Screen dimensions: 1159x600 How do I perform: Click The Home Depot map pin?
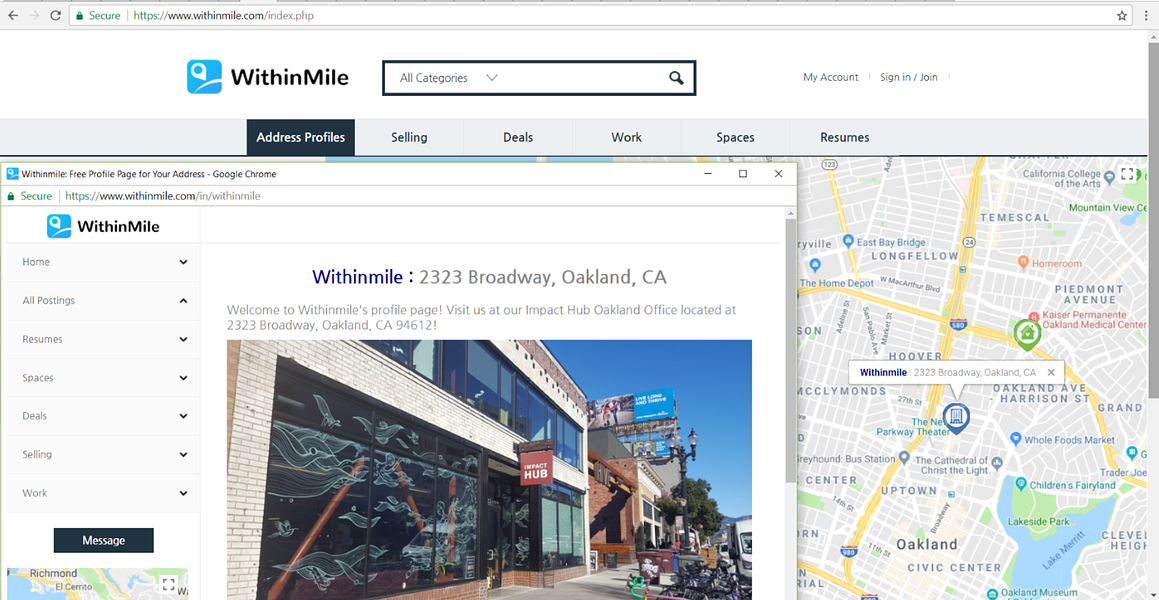point(815,265)
